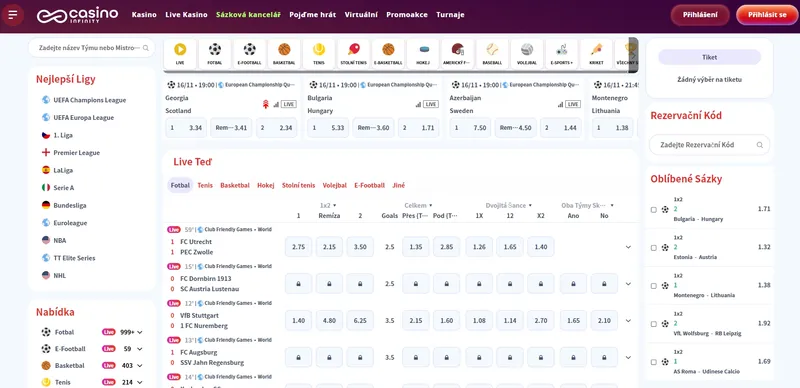Bet on FC Utrecht win at 2.75
This screenshot has width=800, height=388.
click(x=298, y=247)
